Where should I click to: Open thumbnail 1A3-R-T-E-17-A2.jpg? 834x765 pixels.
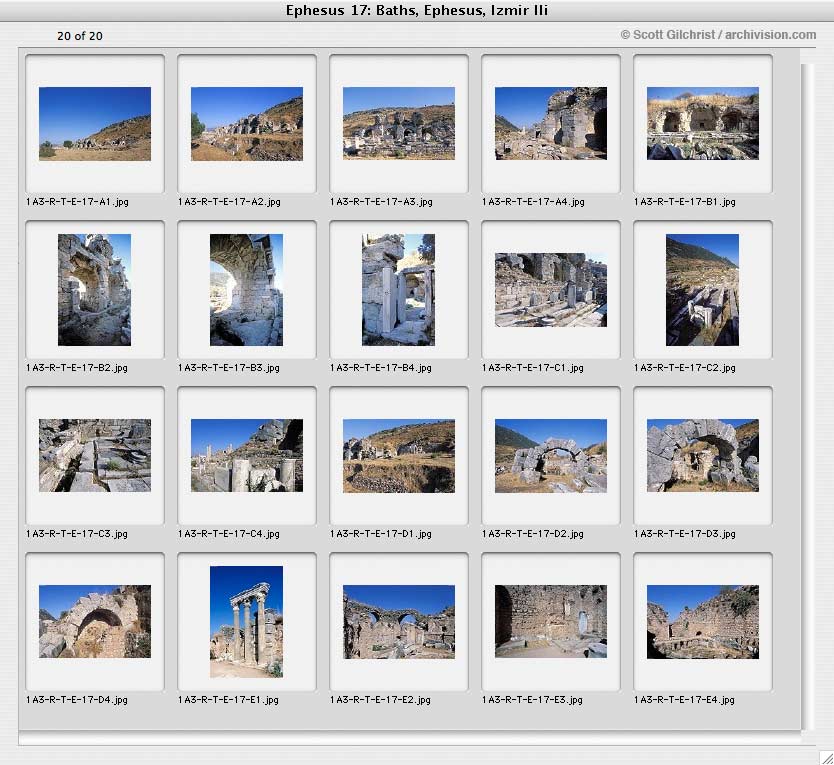247,124
